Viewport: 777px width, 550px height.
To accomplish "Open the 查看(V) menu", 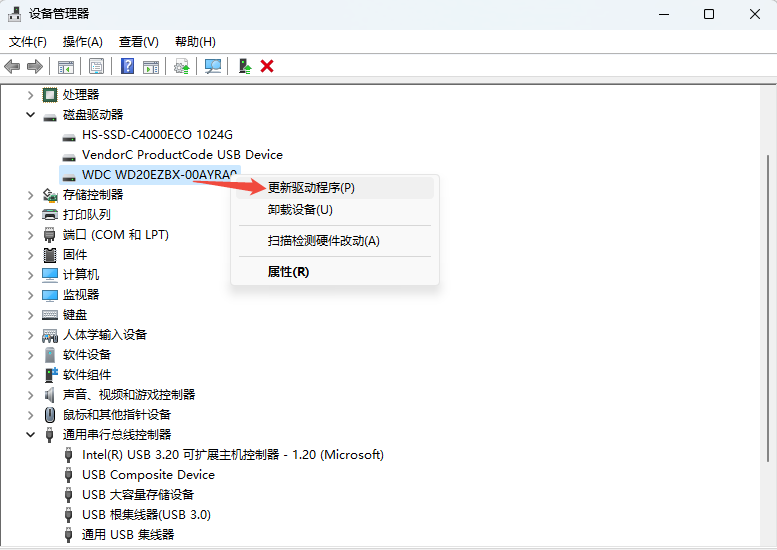I will [138, 42].
